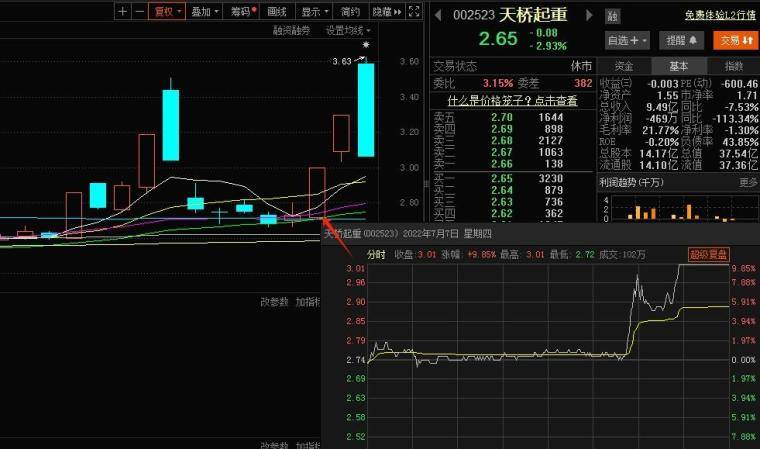Viewport: 760px width, 449px height.
Task: Toggle fullscreen chart icon
Action: pos(414,11)
